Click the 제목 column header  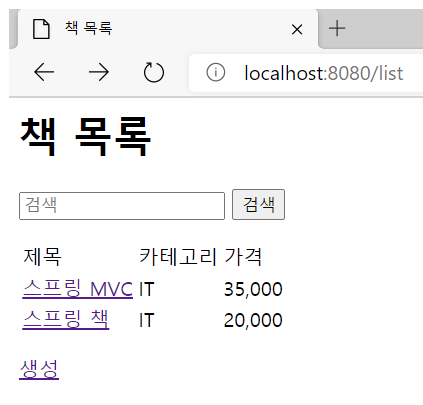42,257
